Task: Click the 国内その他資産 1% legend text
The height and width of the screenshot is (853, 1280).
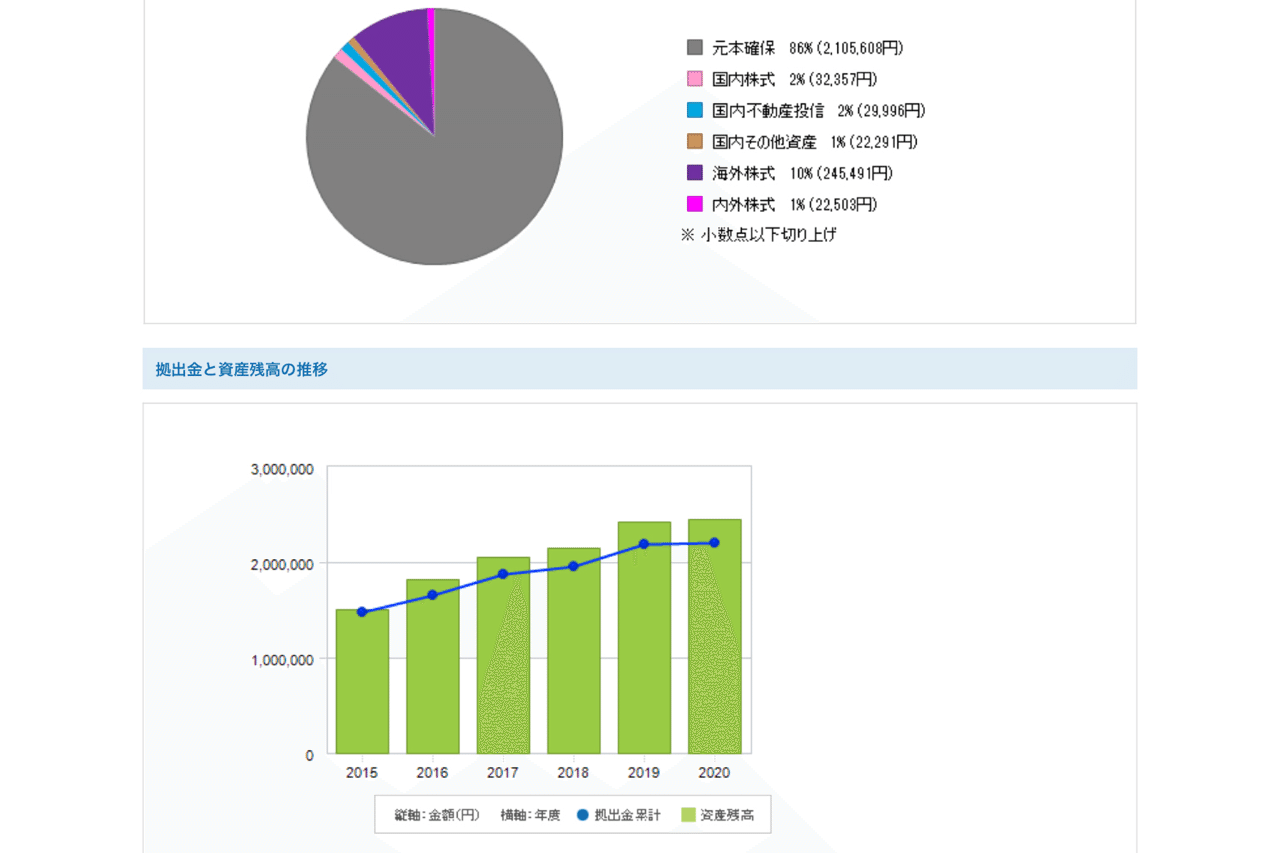Action: click(815, 142)
